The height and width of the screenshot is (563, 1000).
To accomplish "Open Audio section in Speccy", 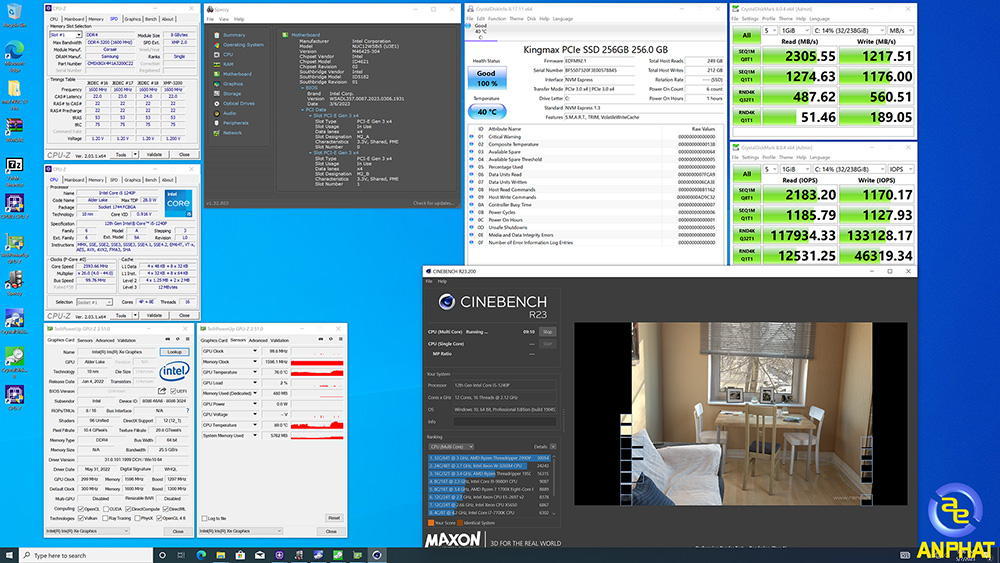I will coord(229,113).
